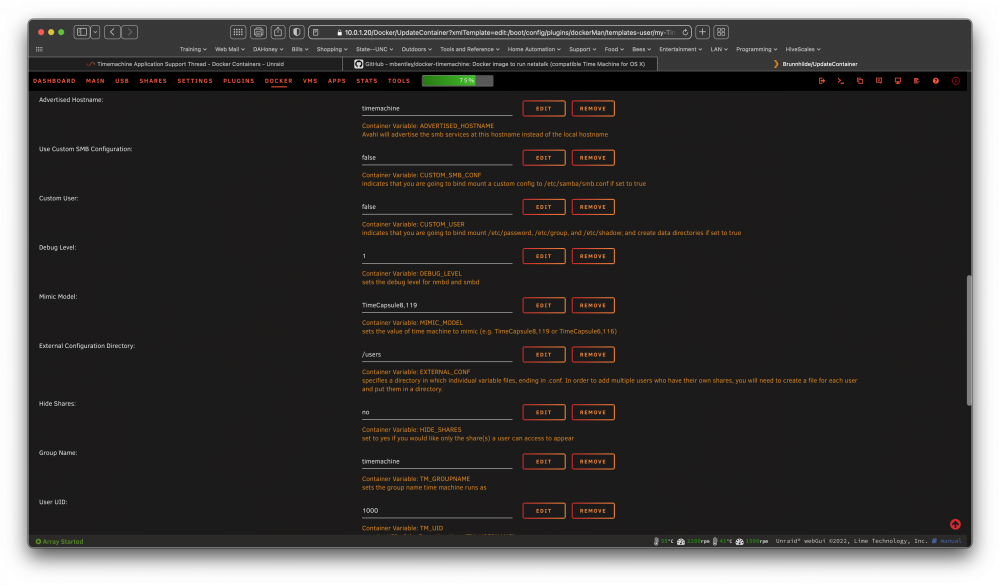Click the GitHub favicon on the middle tab

(x=358, y=64)
